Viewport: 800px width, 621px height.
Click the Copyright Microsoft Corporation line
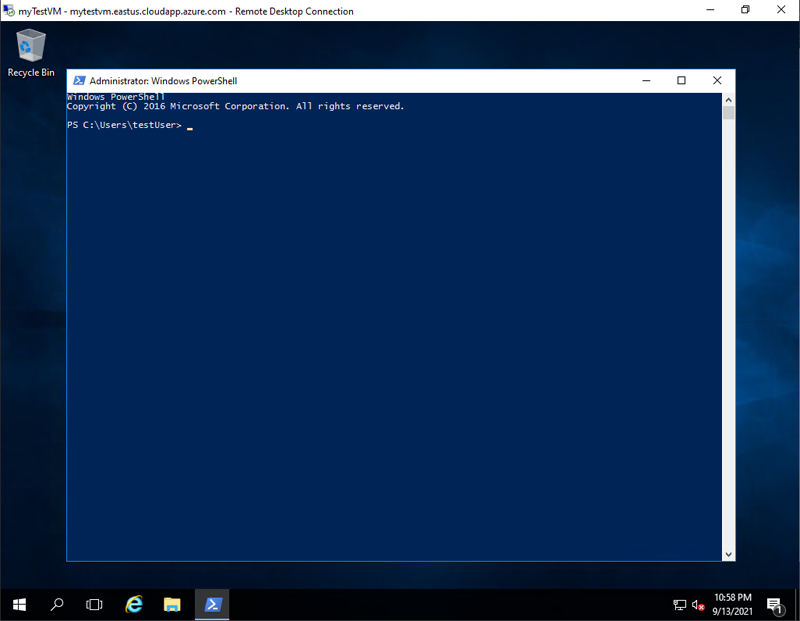pos(235,106)
